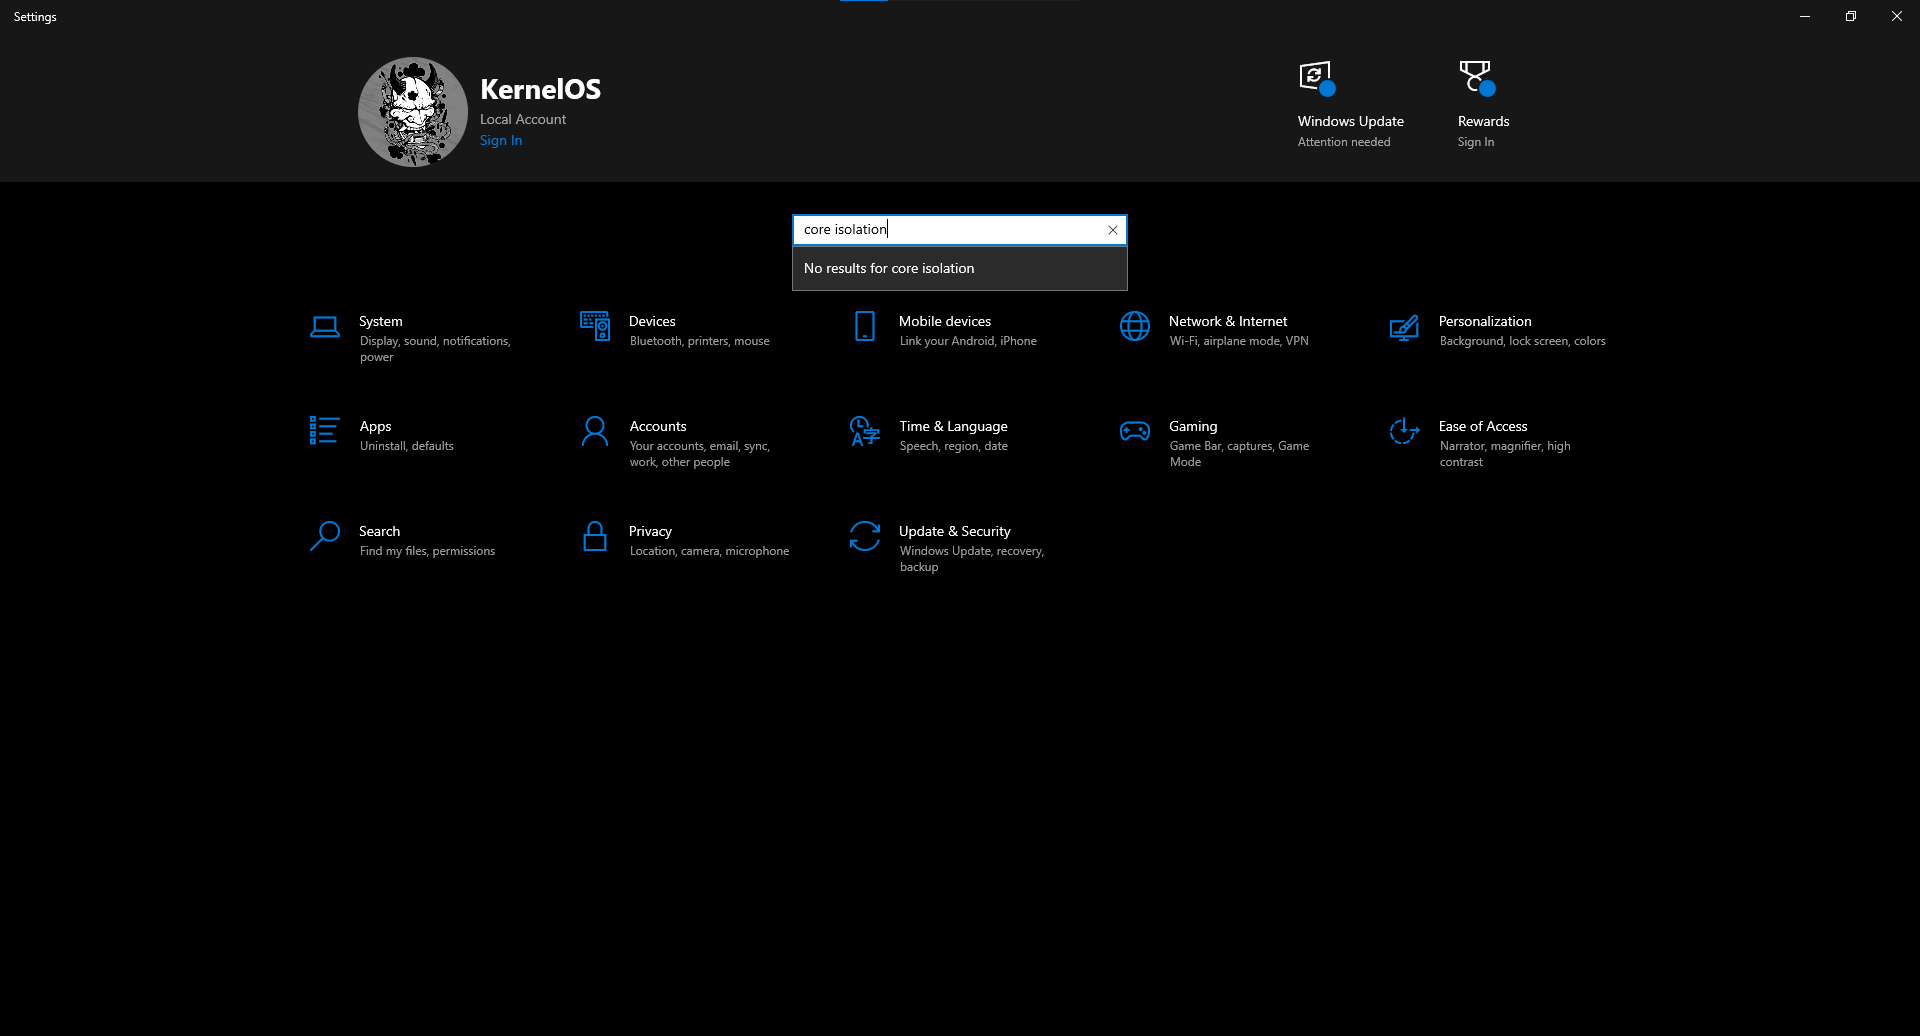The height and width of the screenshot is (1036, 1920).
Task: Click the Update & Security arrows icon
Action: pos(865,536)
